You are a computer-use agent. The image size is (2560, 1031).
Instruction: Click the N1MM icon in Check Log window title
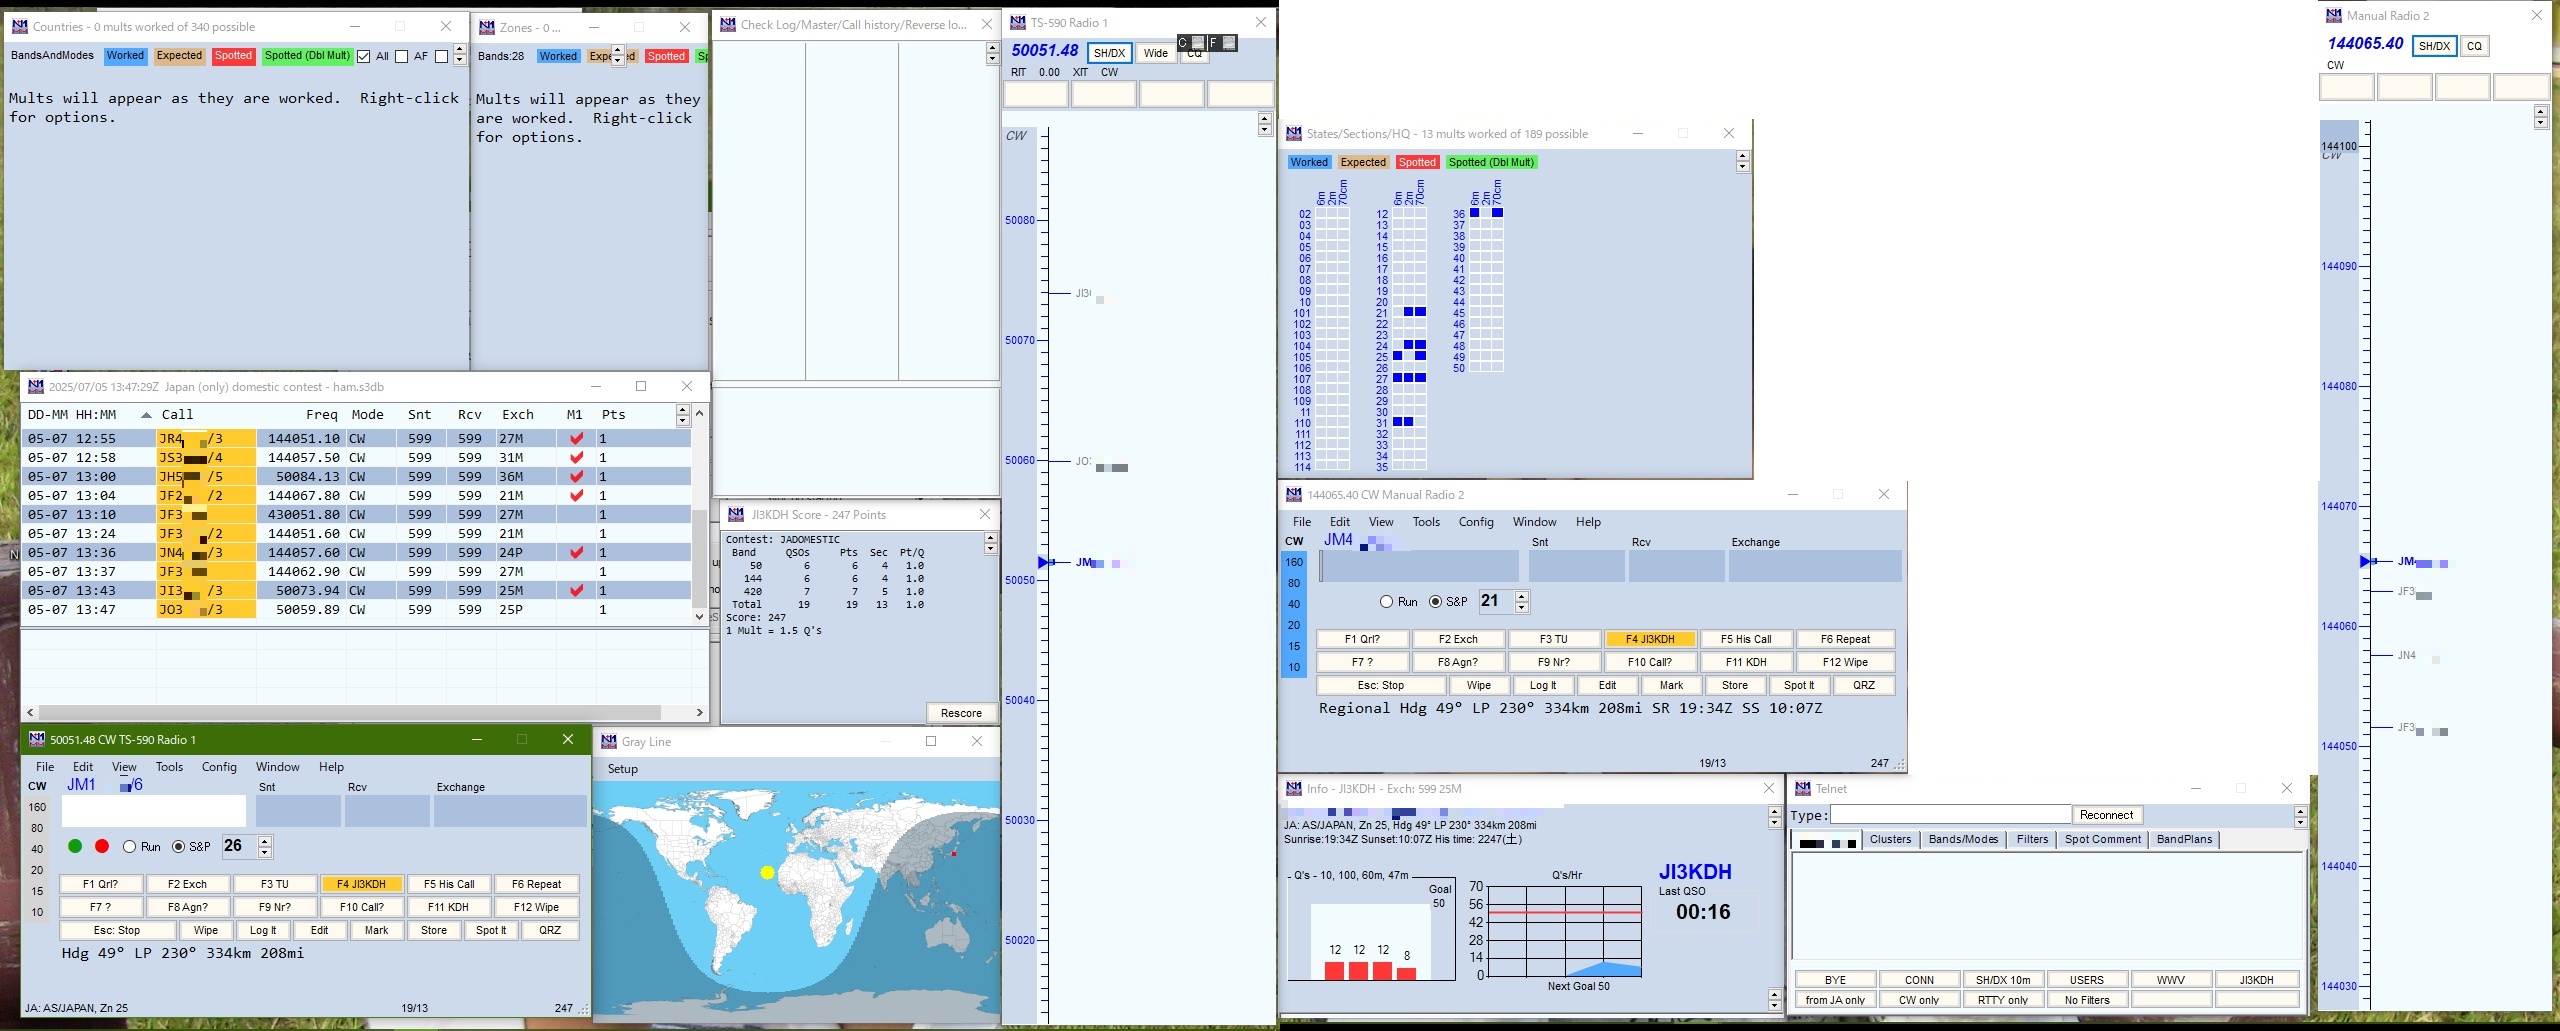point(727,24)
